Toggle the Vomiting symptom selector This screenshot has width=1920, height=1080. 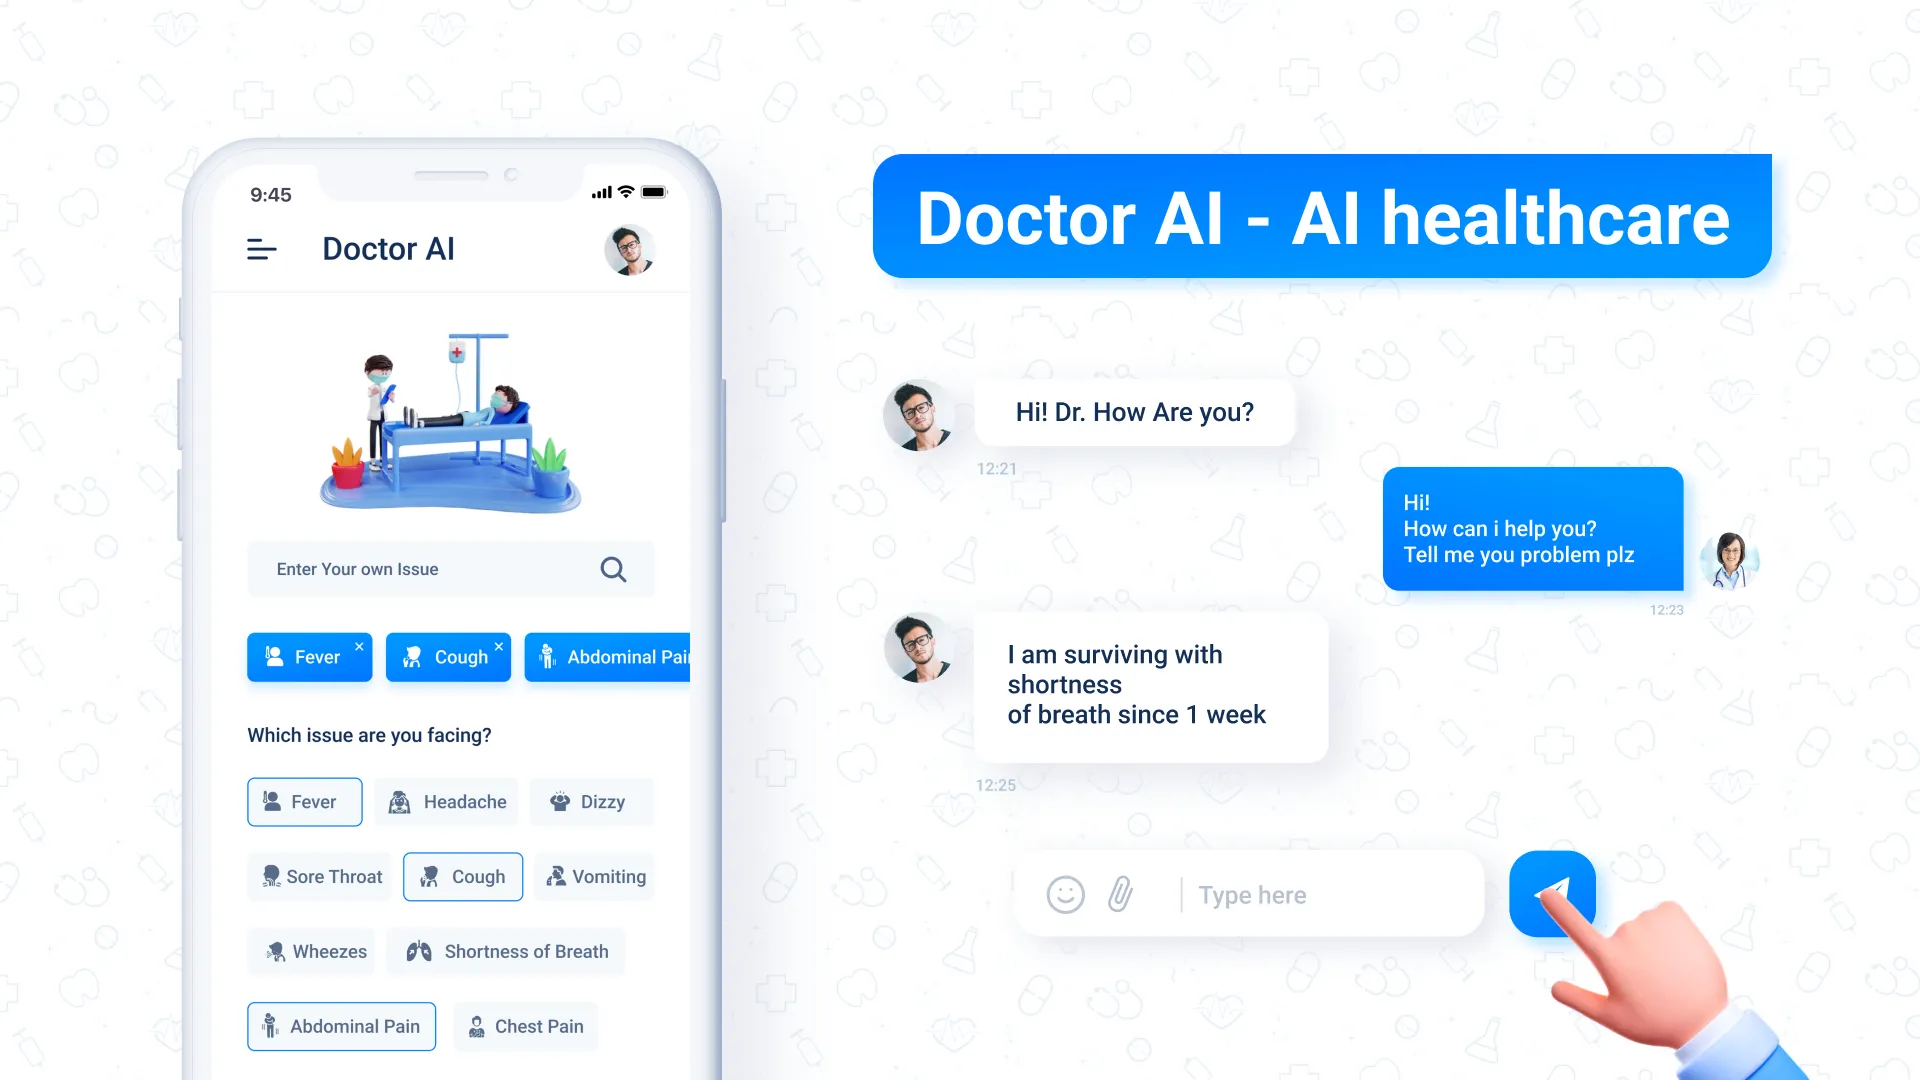[x=597, y=876]
